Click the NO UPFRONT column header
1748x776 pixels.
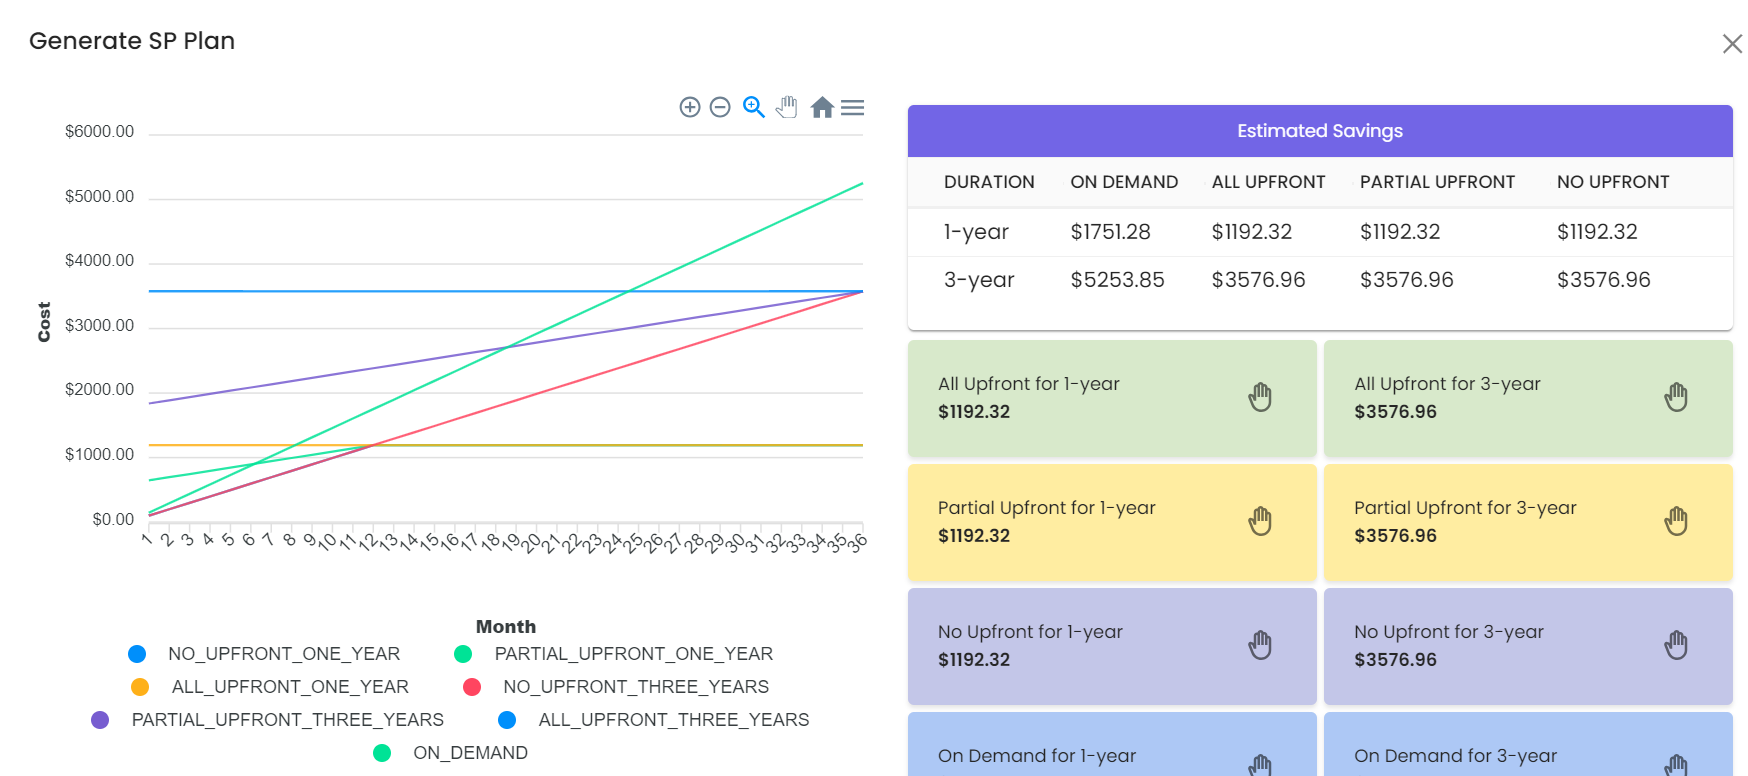[1613, 182]
